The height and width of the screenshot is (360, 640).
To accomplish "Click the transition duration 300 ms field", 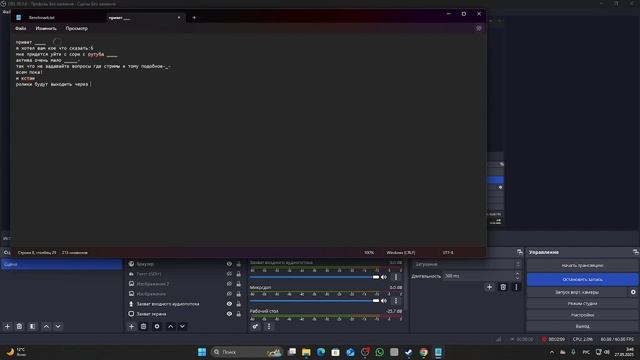I will pos(478,276).
